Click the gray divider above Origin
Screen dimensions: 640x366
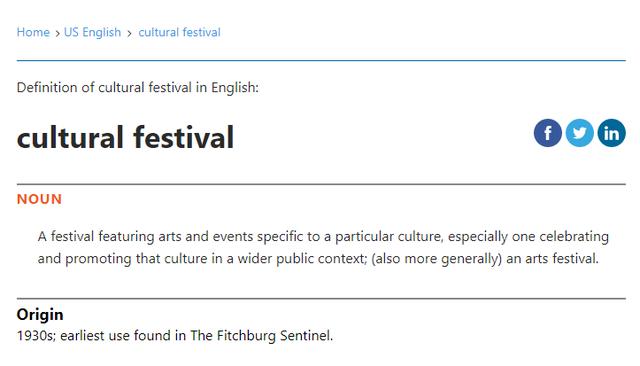[x=321, y=298]
